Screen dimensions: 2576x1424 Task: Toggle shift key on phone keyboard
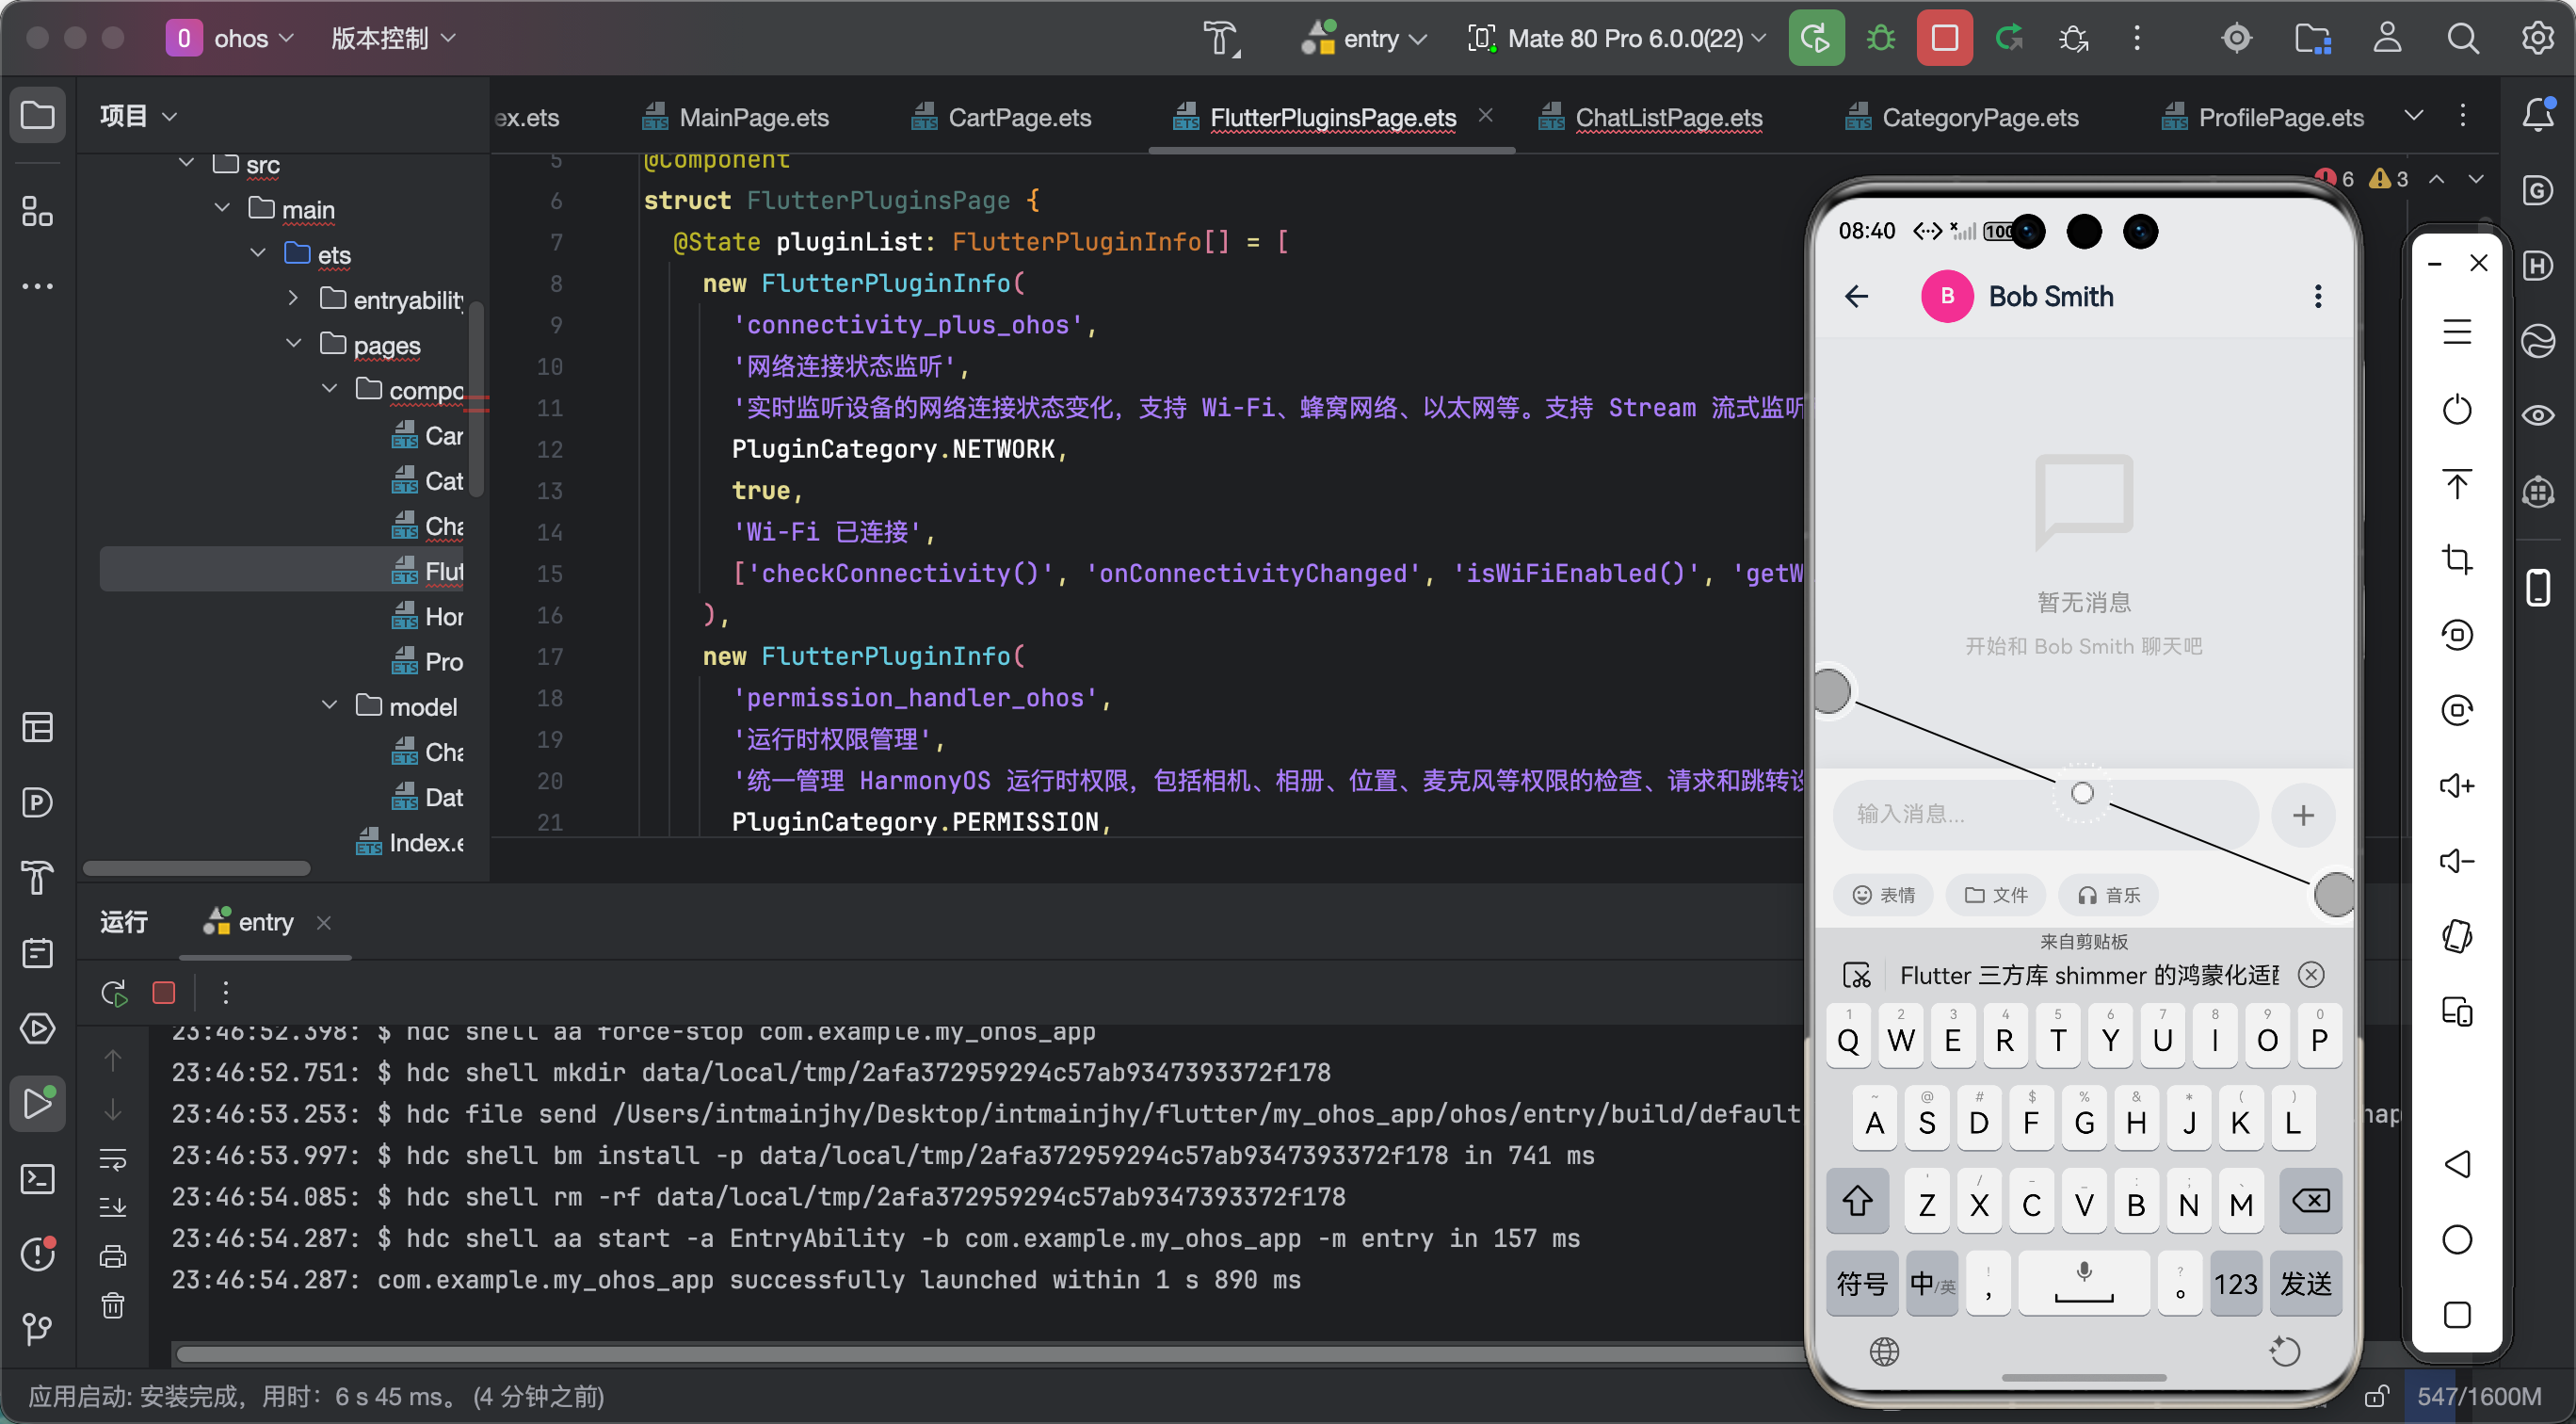click(1857, 1201)
